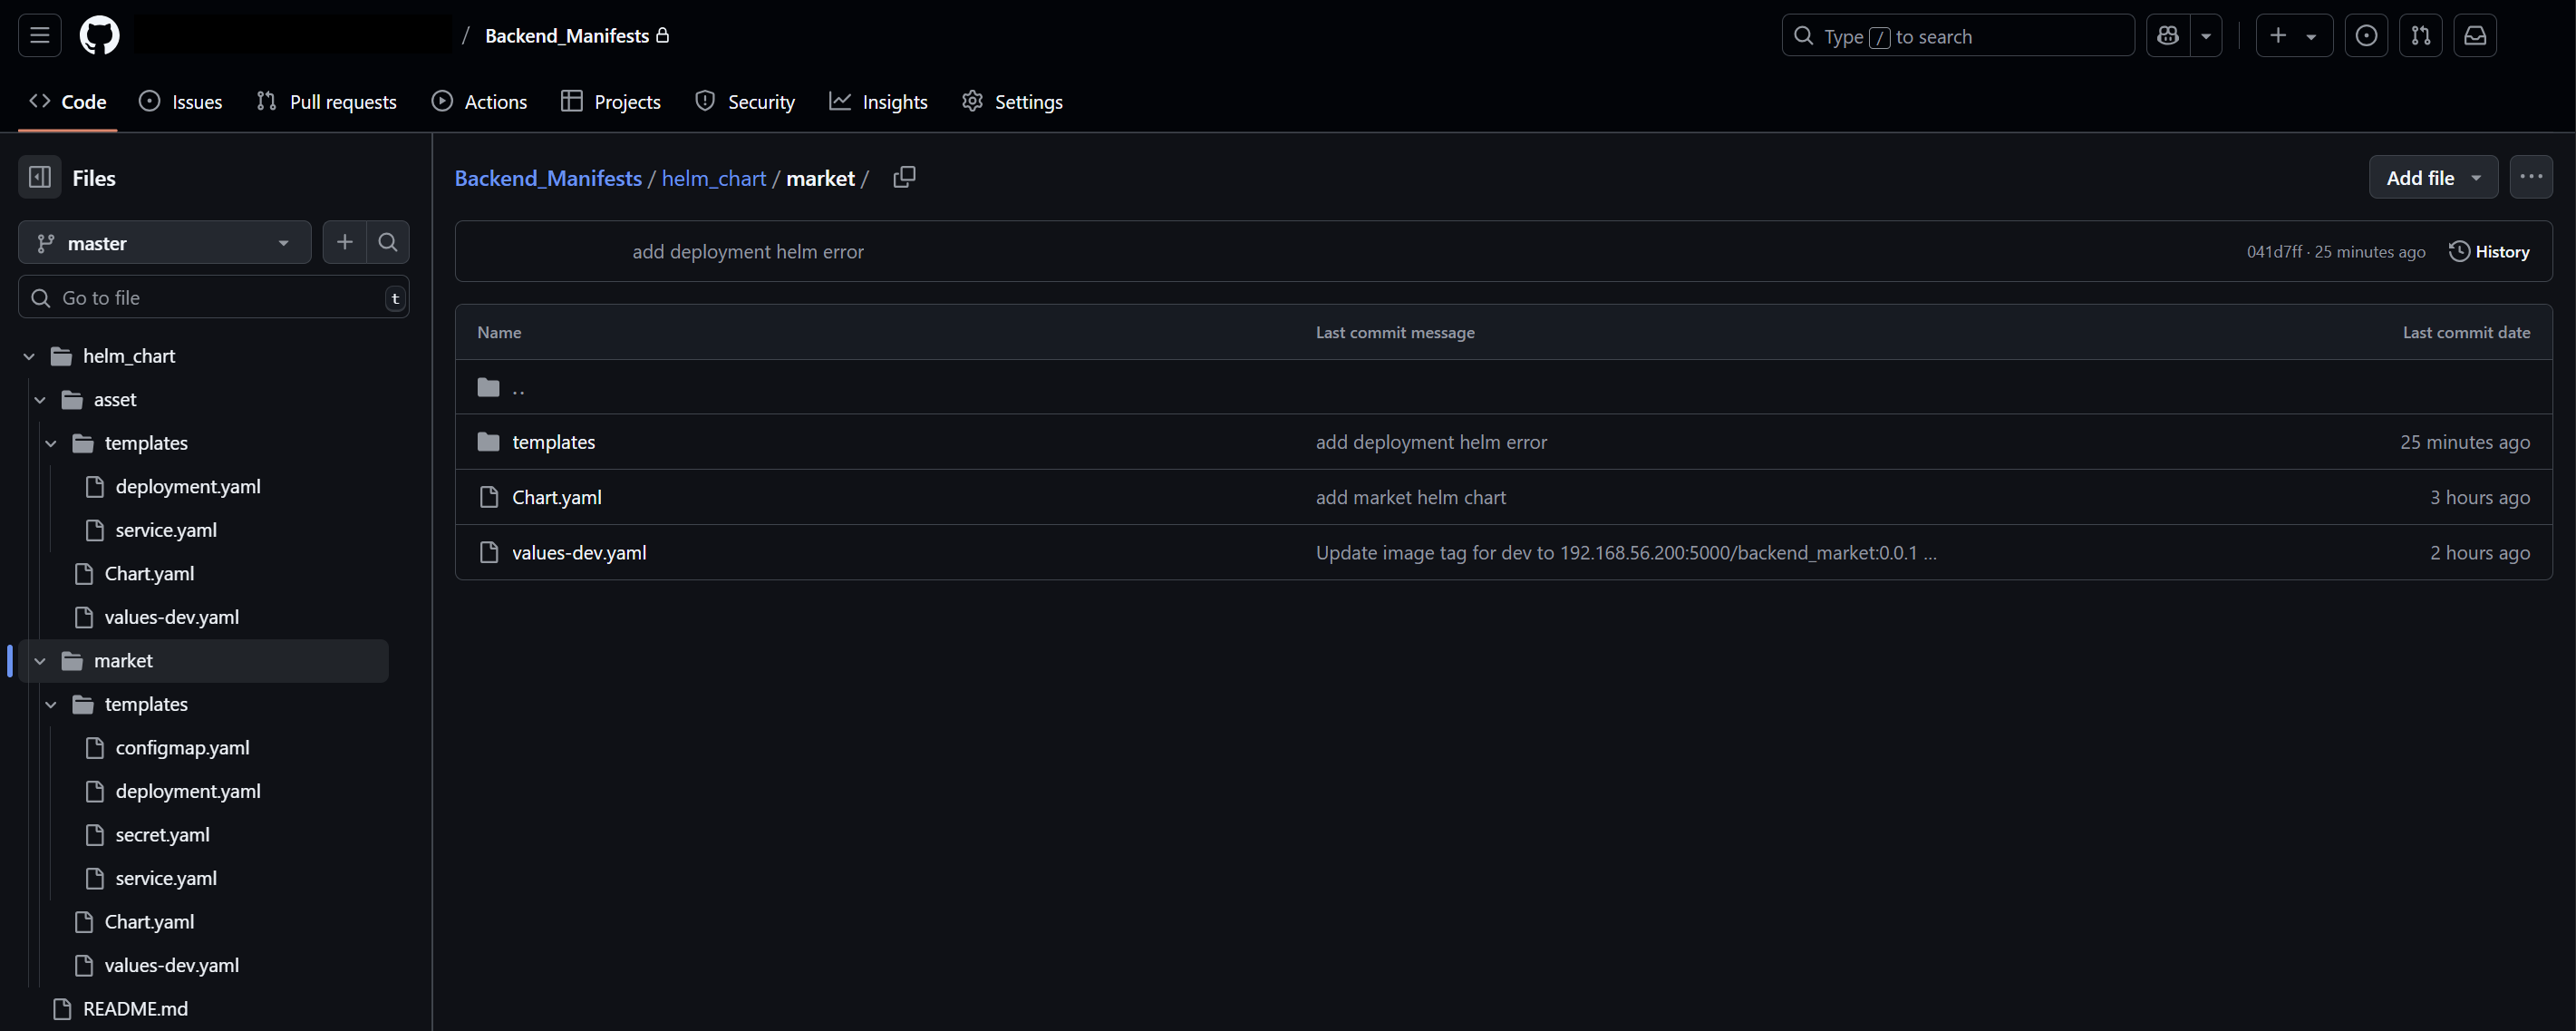Open the Copilot dropdown arrow

(2206, 36)
